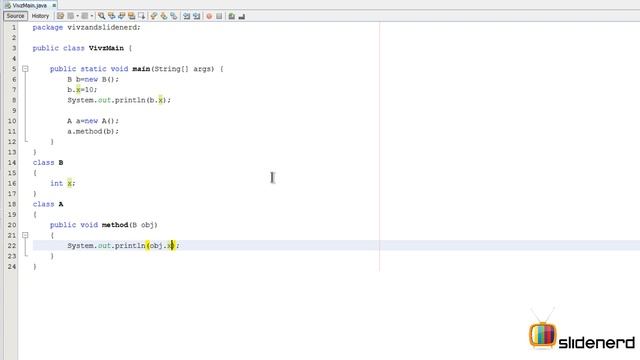The height and width of the screenshot is (360, 640).
Task: Click the Back navigation toolbar icon
Action: (71, 16)
